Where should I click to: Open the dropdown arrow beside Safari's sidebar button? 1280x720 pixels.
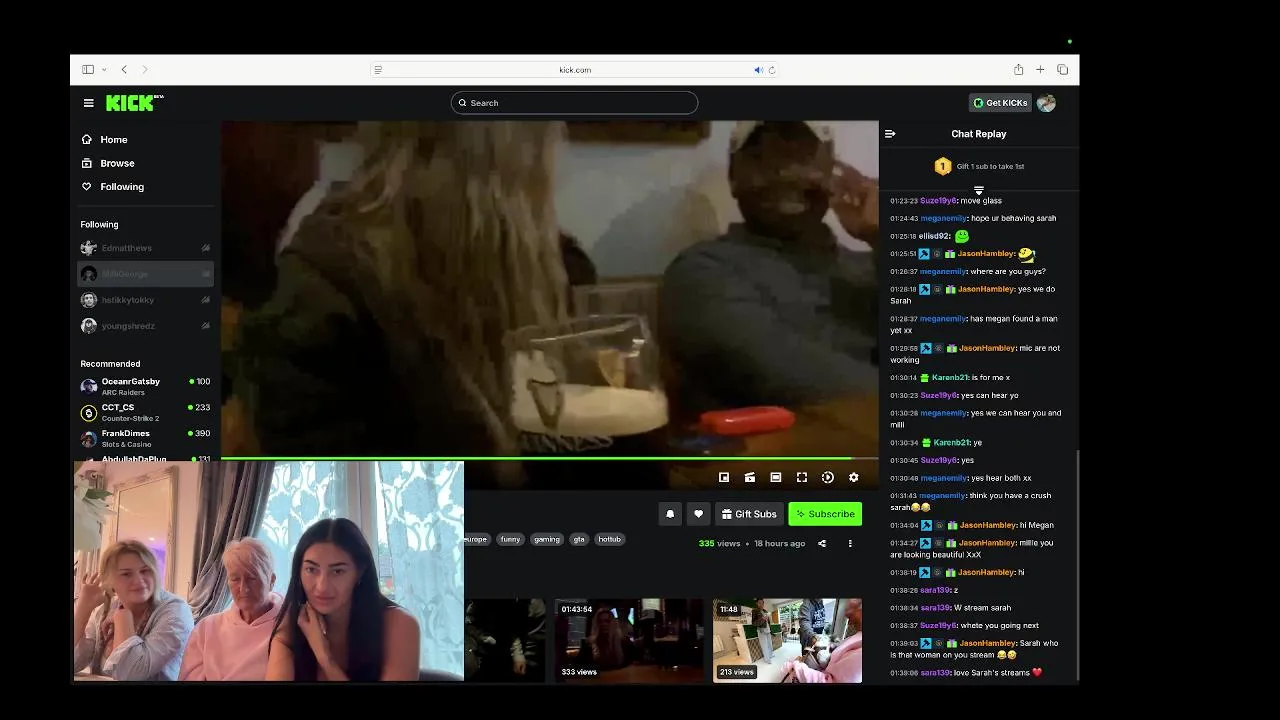(104, 70)
